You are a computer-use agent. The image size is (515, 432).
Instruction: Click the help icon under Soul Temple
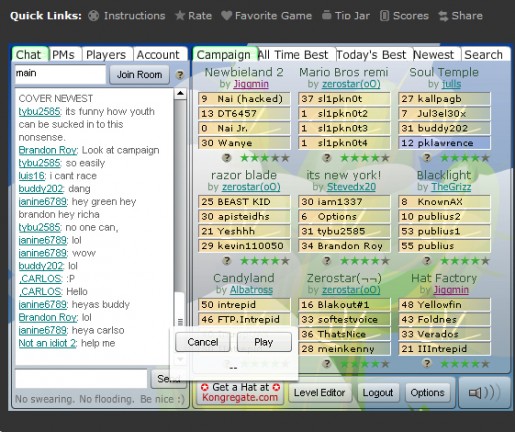(x=427, y=158)
